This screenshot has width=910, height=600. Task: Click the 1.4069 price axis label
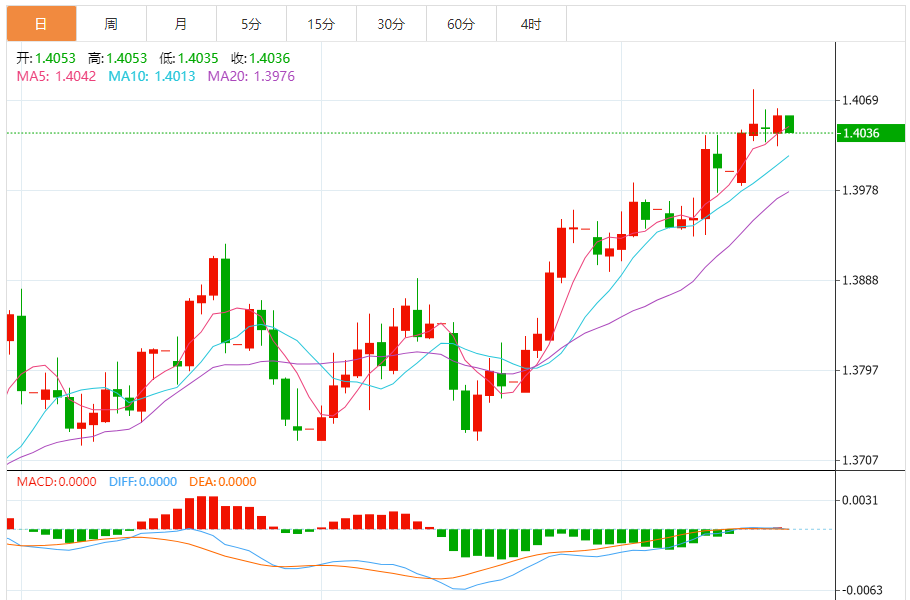860,100
